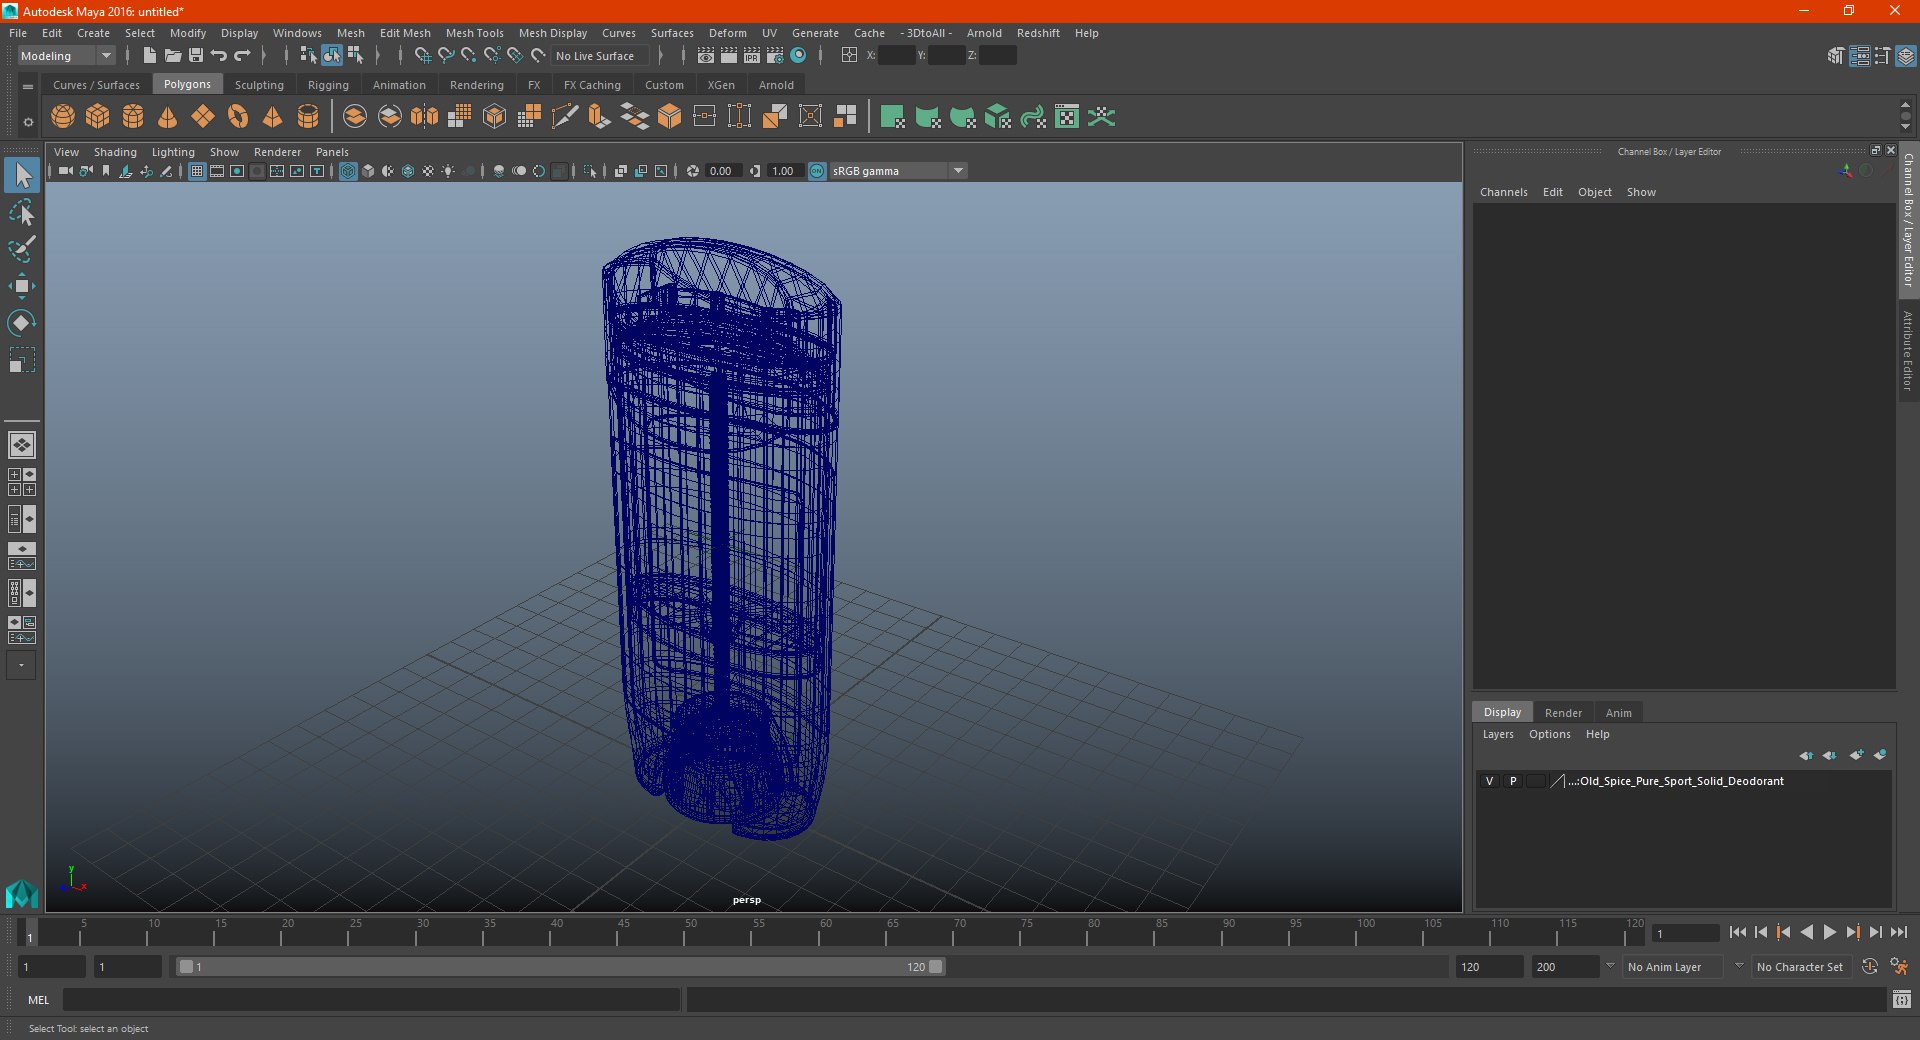Click the Redo arrow icon
The width and height of the screenshot is (1920, 1040).
coord(242,55)
